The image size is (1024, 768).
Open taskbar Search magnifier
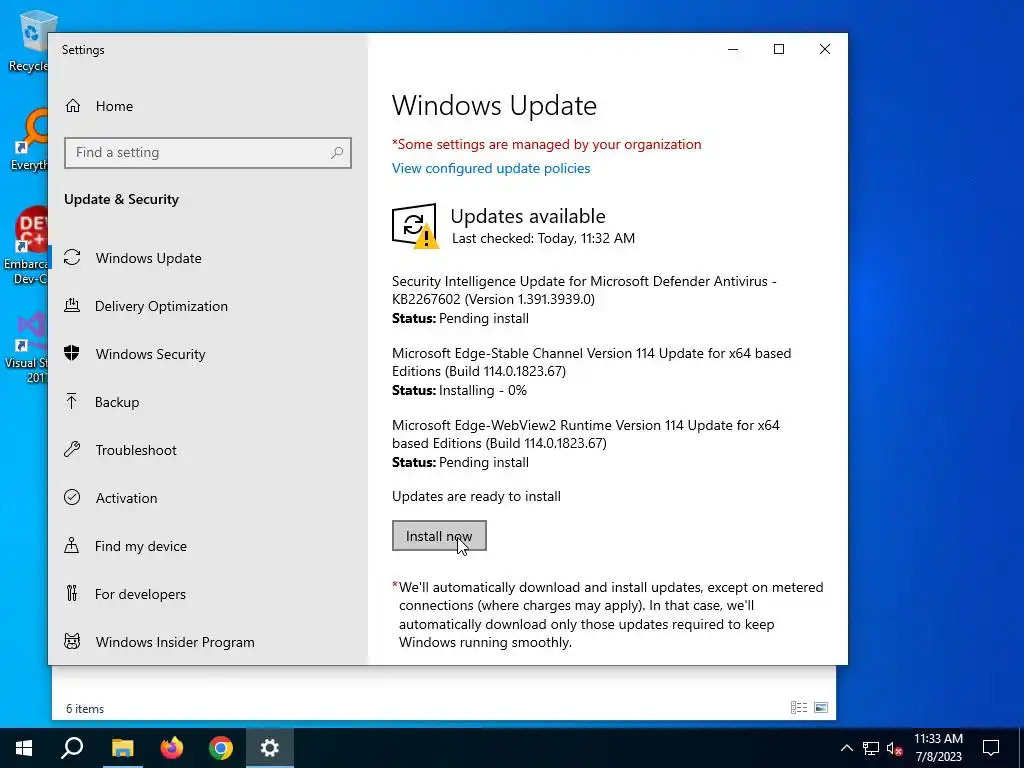[x=72, y=748]
